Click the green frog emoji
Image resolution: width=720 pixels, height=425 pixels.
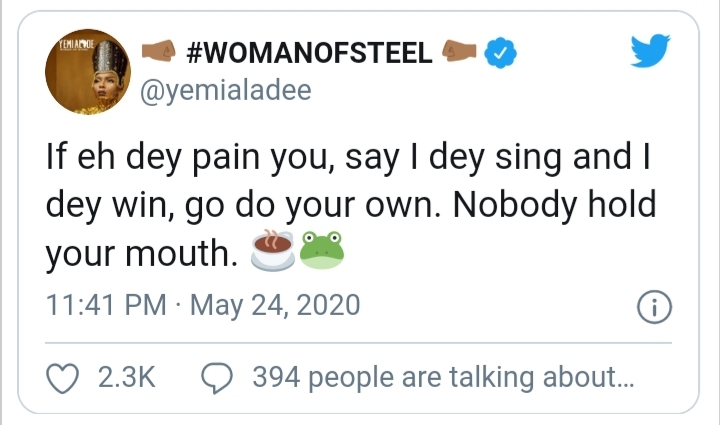click(x=322, y=250)
